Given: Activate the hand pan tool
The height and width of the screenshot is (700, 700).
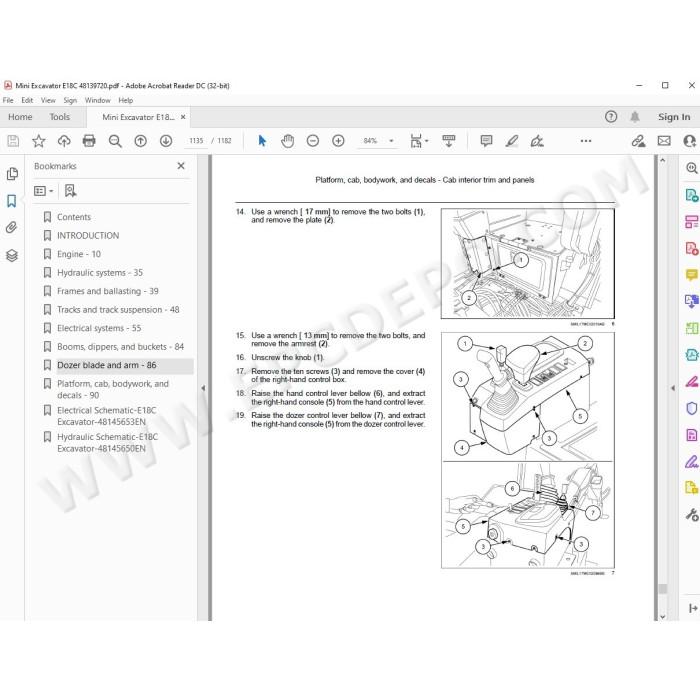Looking at the screenshot, I should point(287,141).
